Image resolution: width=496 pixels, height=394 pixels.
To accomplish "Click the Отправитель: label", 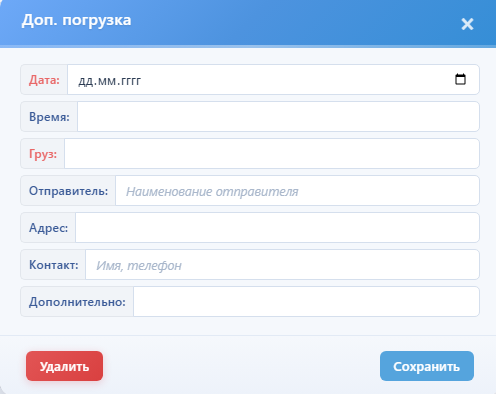I will click(68, 191).
